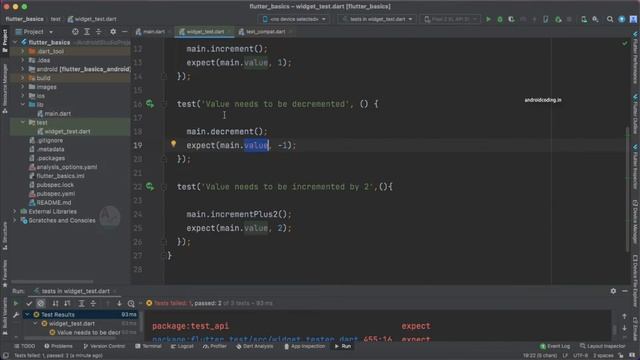Open the Problems tool window tab
This screenshot has height=360, width=640.
pyautogui.click(x=58, y=346)
